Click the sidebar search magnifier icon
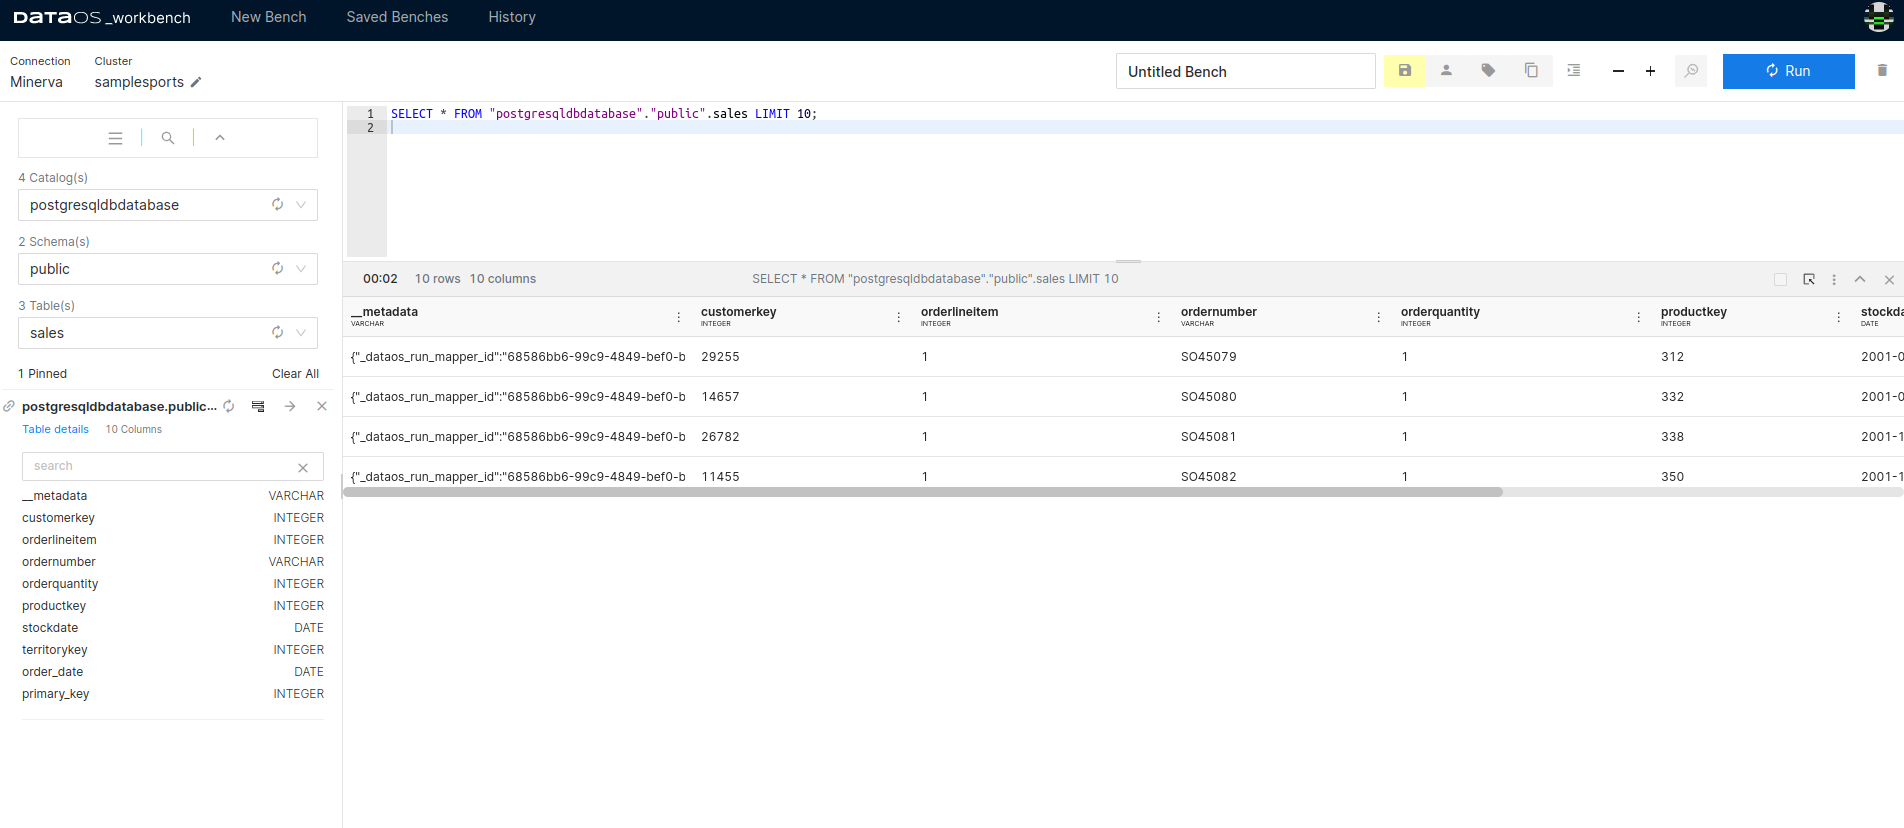 (168, 138)
